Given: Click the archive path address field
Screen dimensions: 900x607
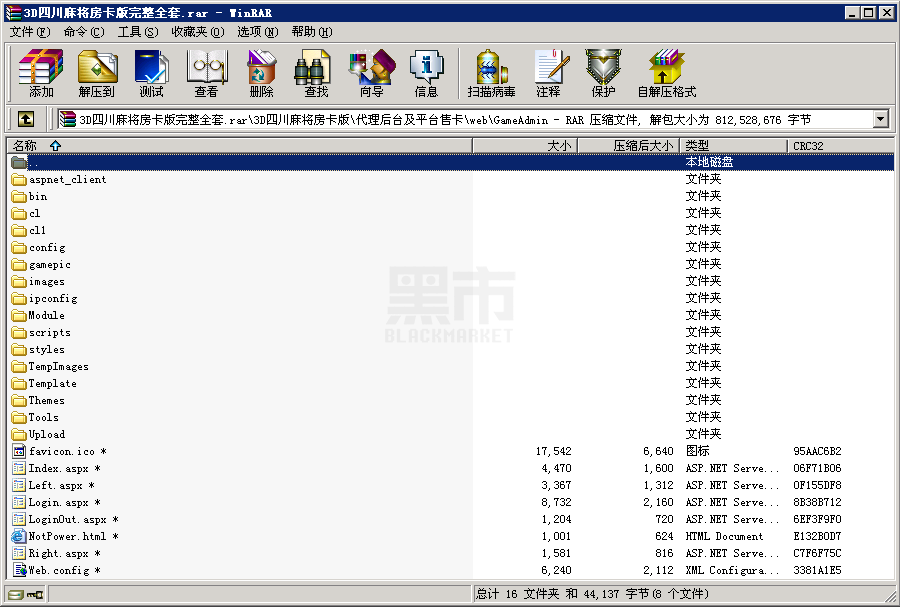Looking at the screenshot, I should (465, 119).
